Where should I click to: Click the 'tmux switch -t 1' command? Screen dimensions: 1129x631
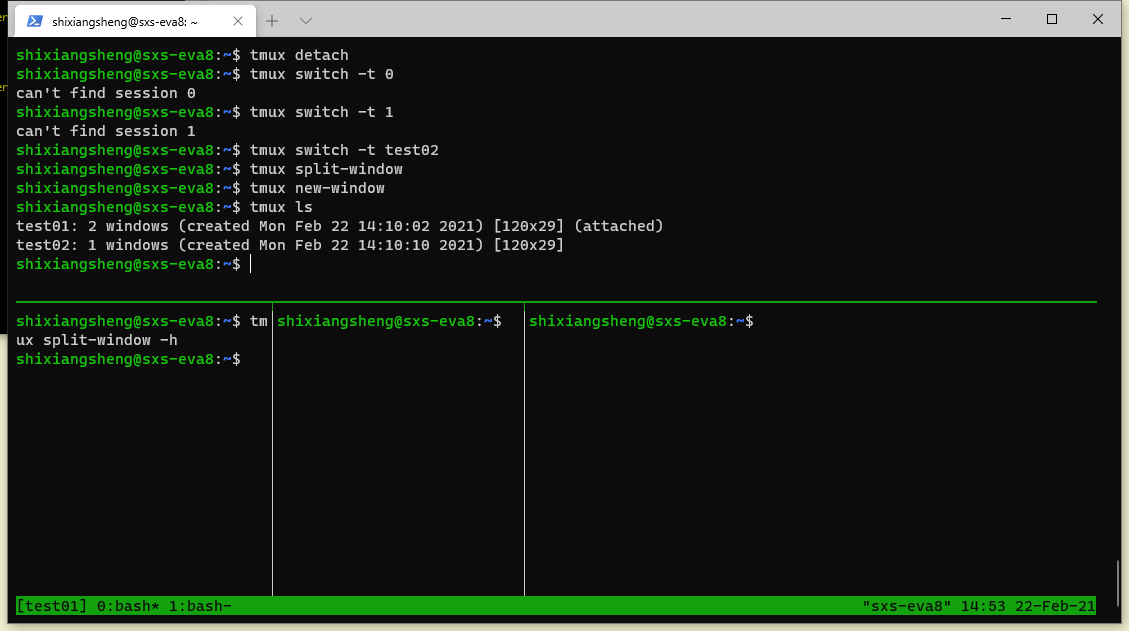click(x=322, y=112)
